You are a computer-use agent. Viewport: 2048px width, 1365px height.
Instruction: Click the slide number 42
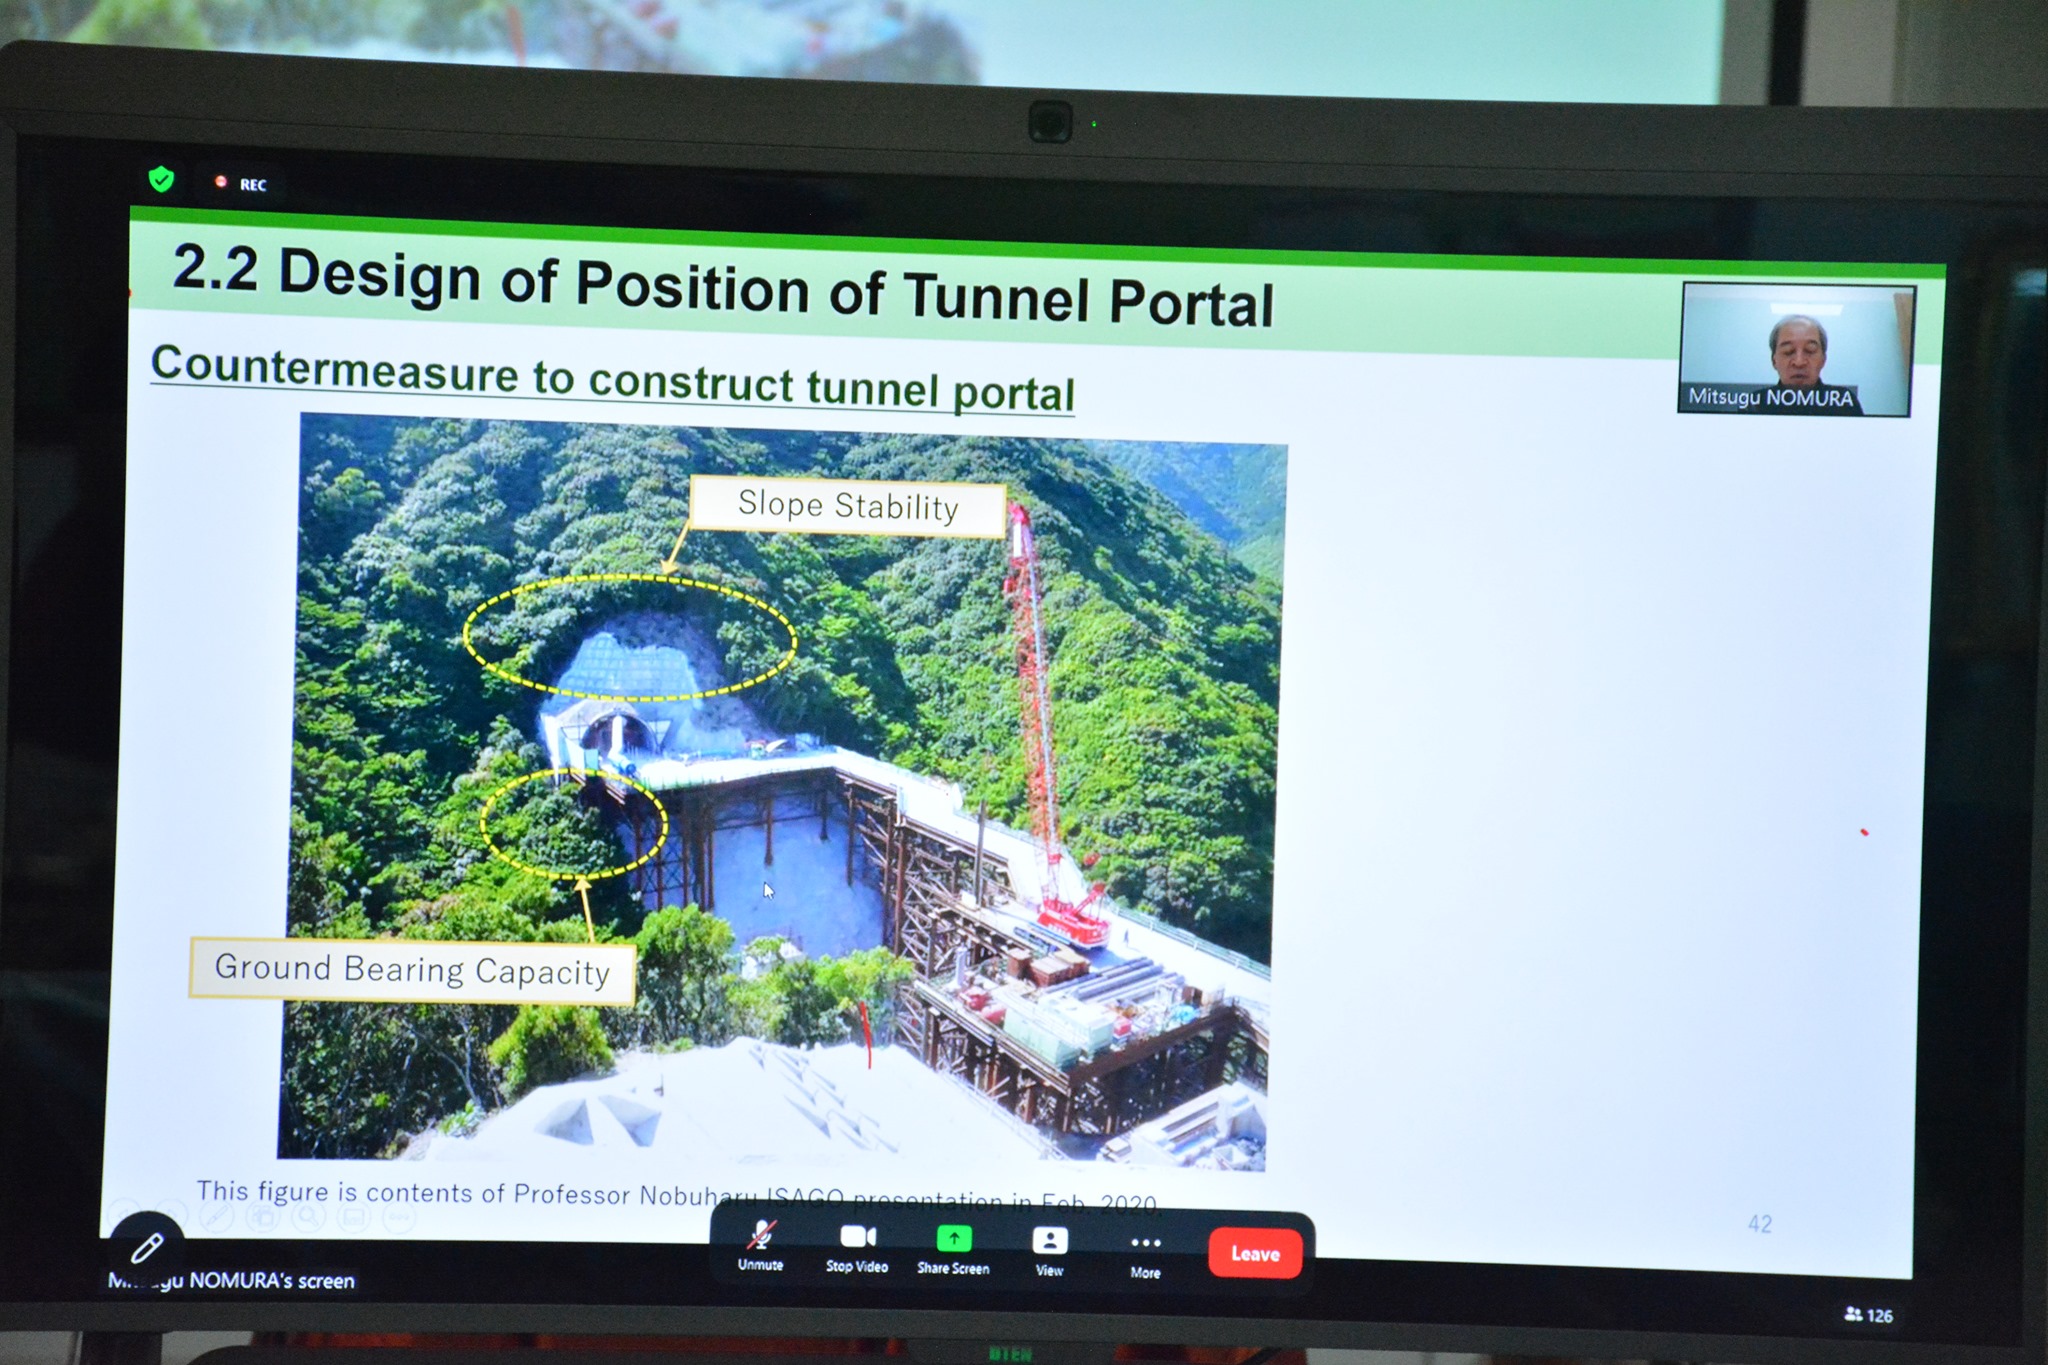coord(1759,1224)
